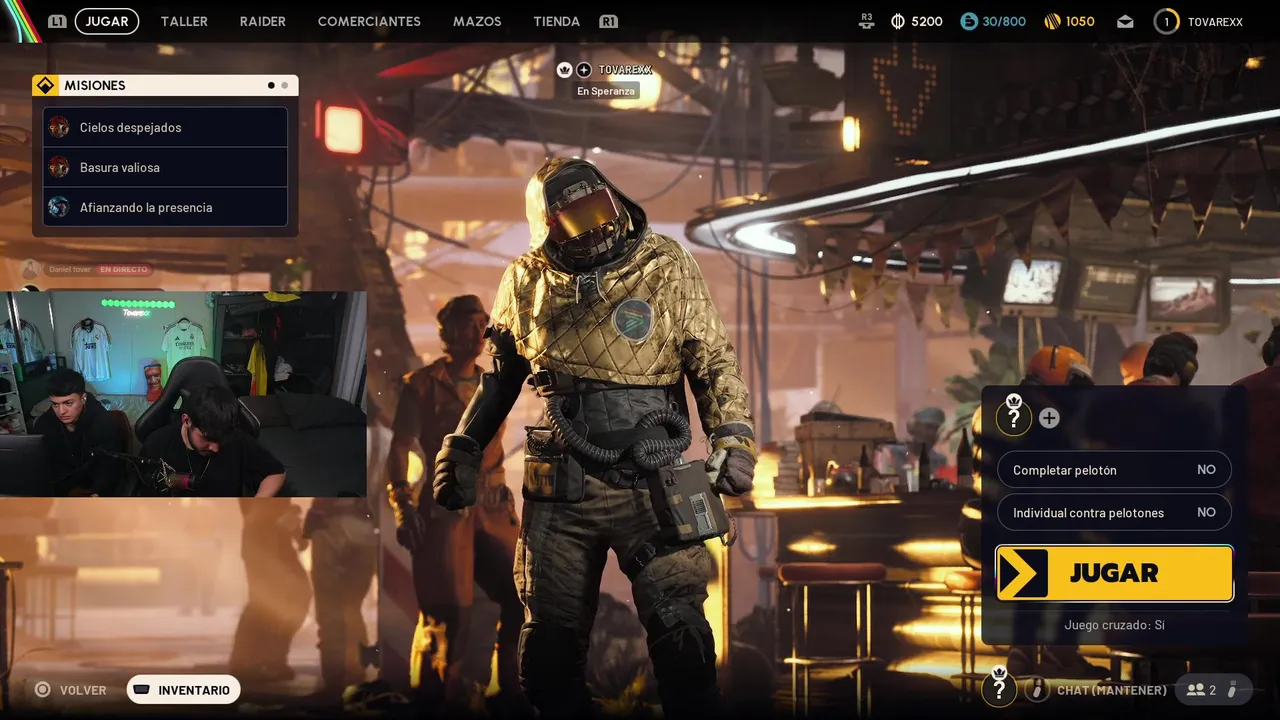Image resolution: width=1280 pixels, height=720 pixels.
Task: Open the Cielos despejados mission
Action: pos(165,127)
